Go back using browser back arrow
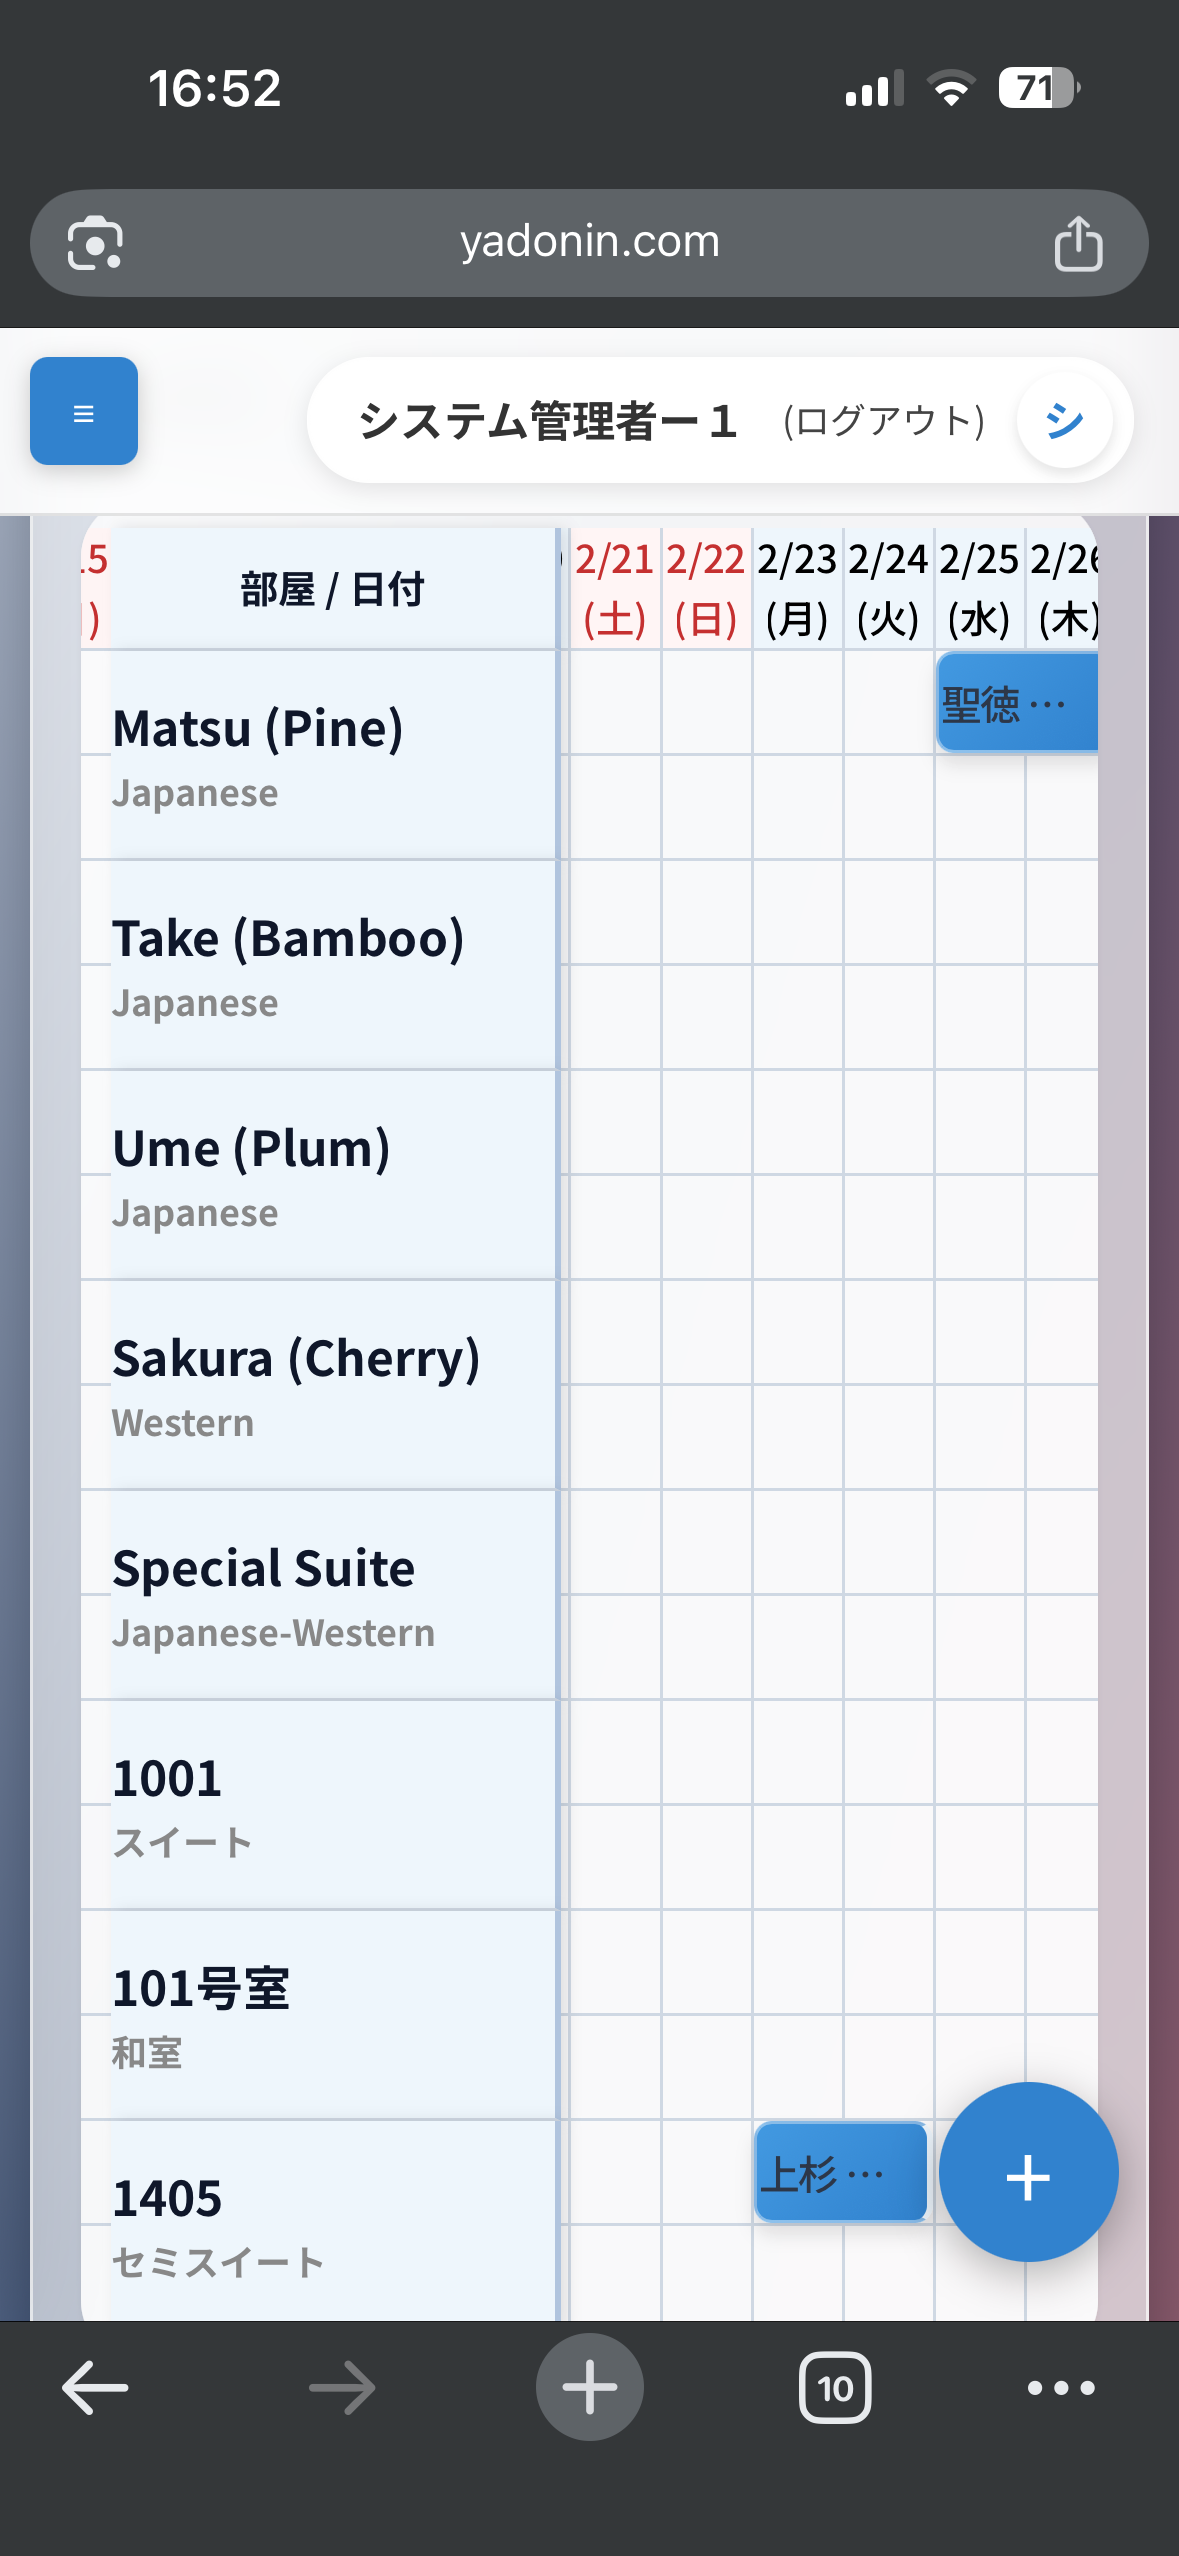Viewport: 1179px width, 2556px height. point(95,2388)
